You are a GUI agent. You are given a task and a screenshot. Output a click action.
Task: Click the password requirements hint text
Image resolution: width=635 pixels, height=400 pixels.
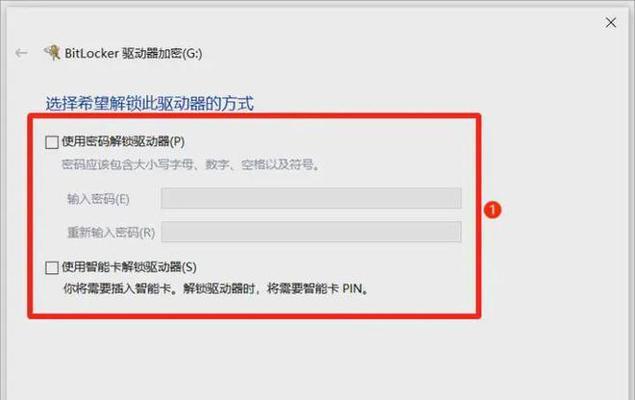191,165
